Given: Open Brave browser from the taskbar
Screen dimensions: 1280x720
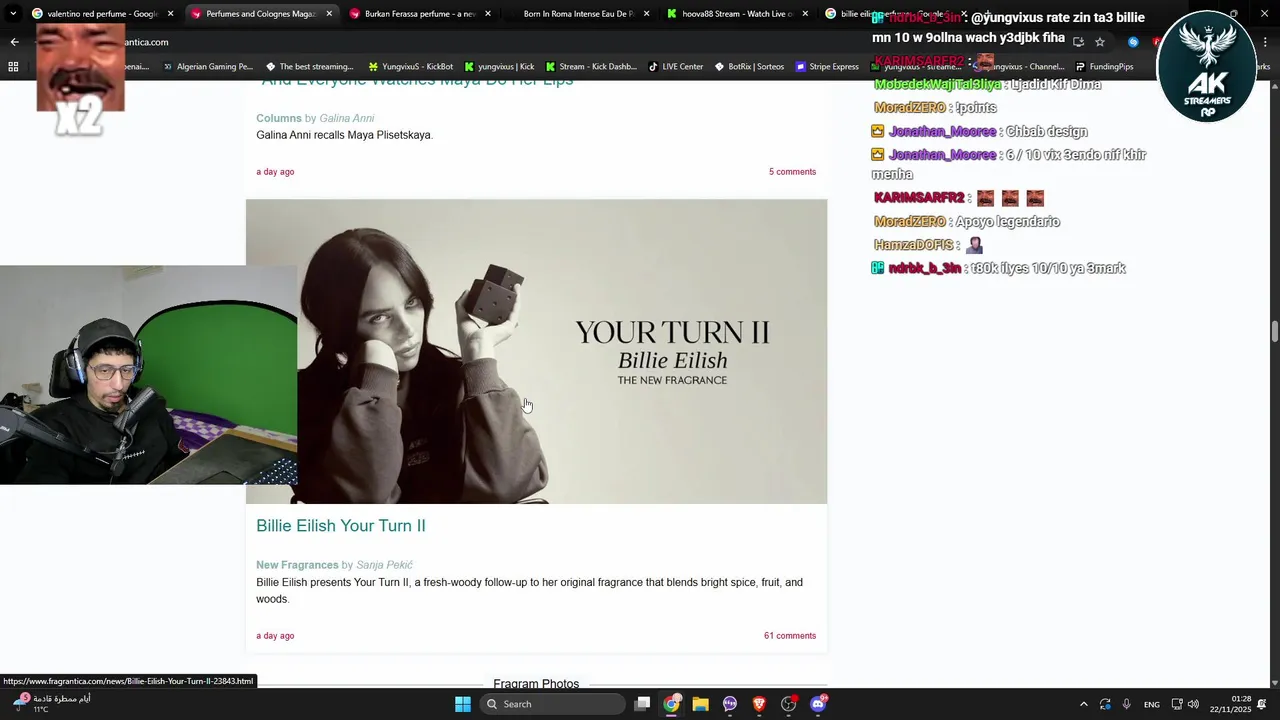Looking at the screenshot, I should coord(759,704).
